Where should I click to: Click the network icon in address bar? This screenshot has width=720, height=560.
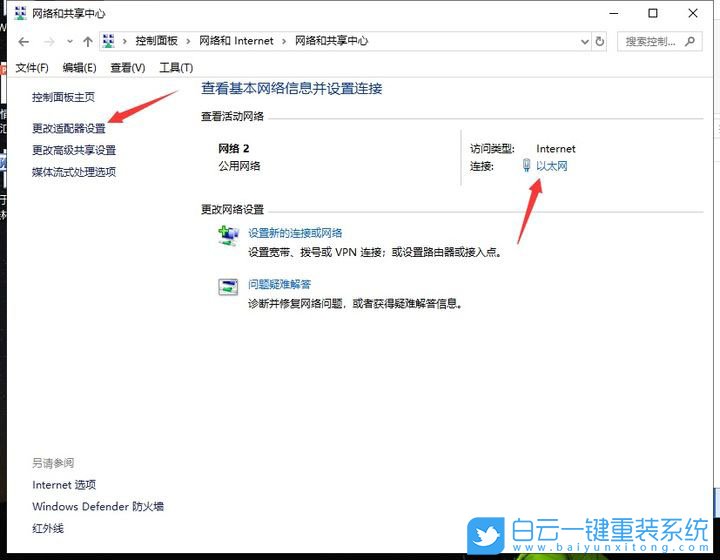pyautogui.click(x=108, y=41)
